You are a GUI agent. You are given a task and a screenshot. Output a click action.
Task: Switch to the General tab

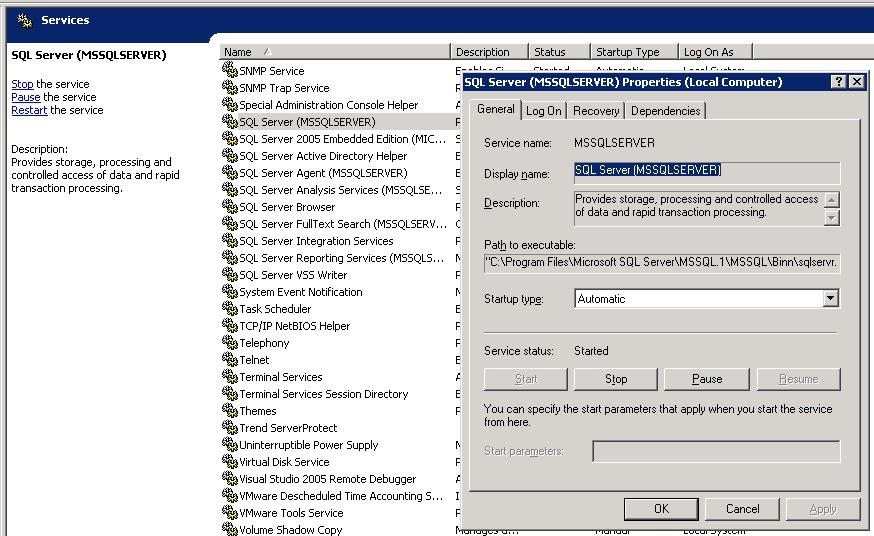click(x=495, y=109)
